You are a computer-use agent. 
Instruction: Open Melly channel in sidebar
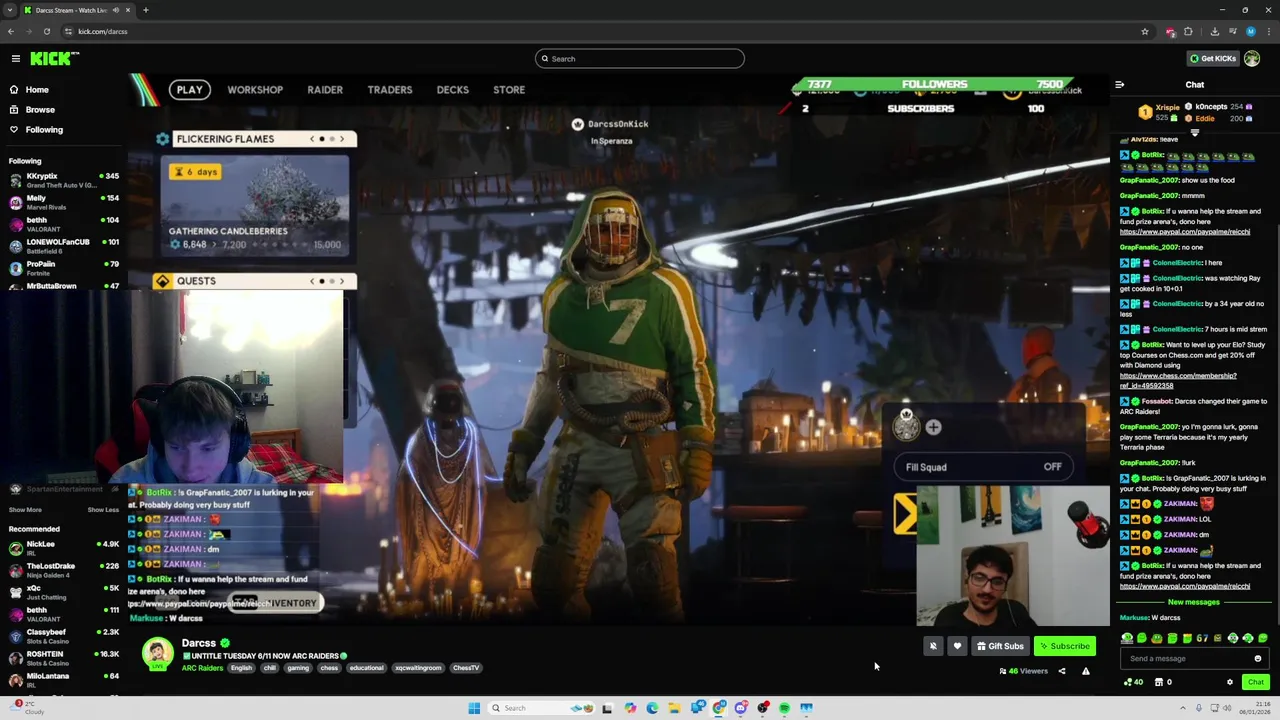[64, 202]
